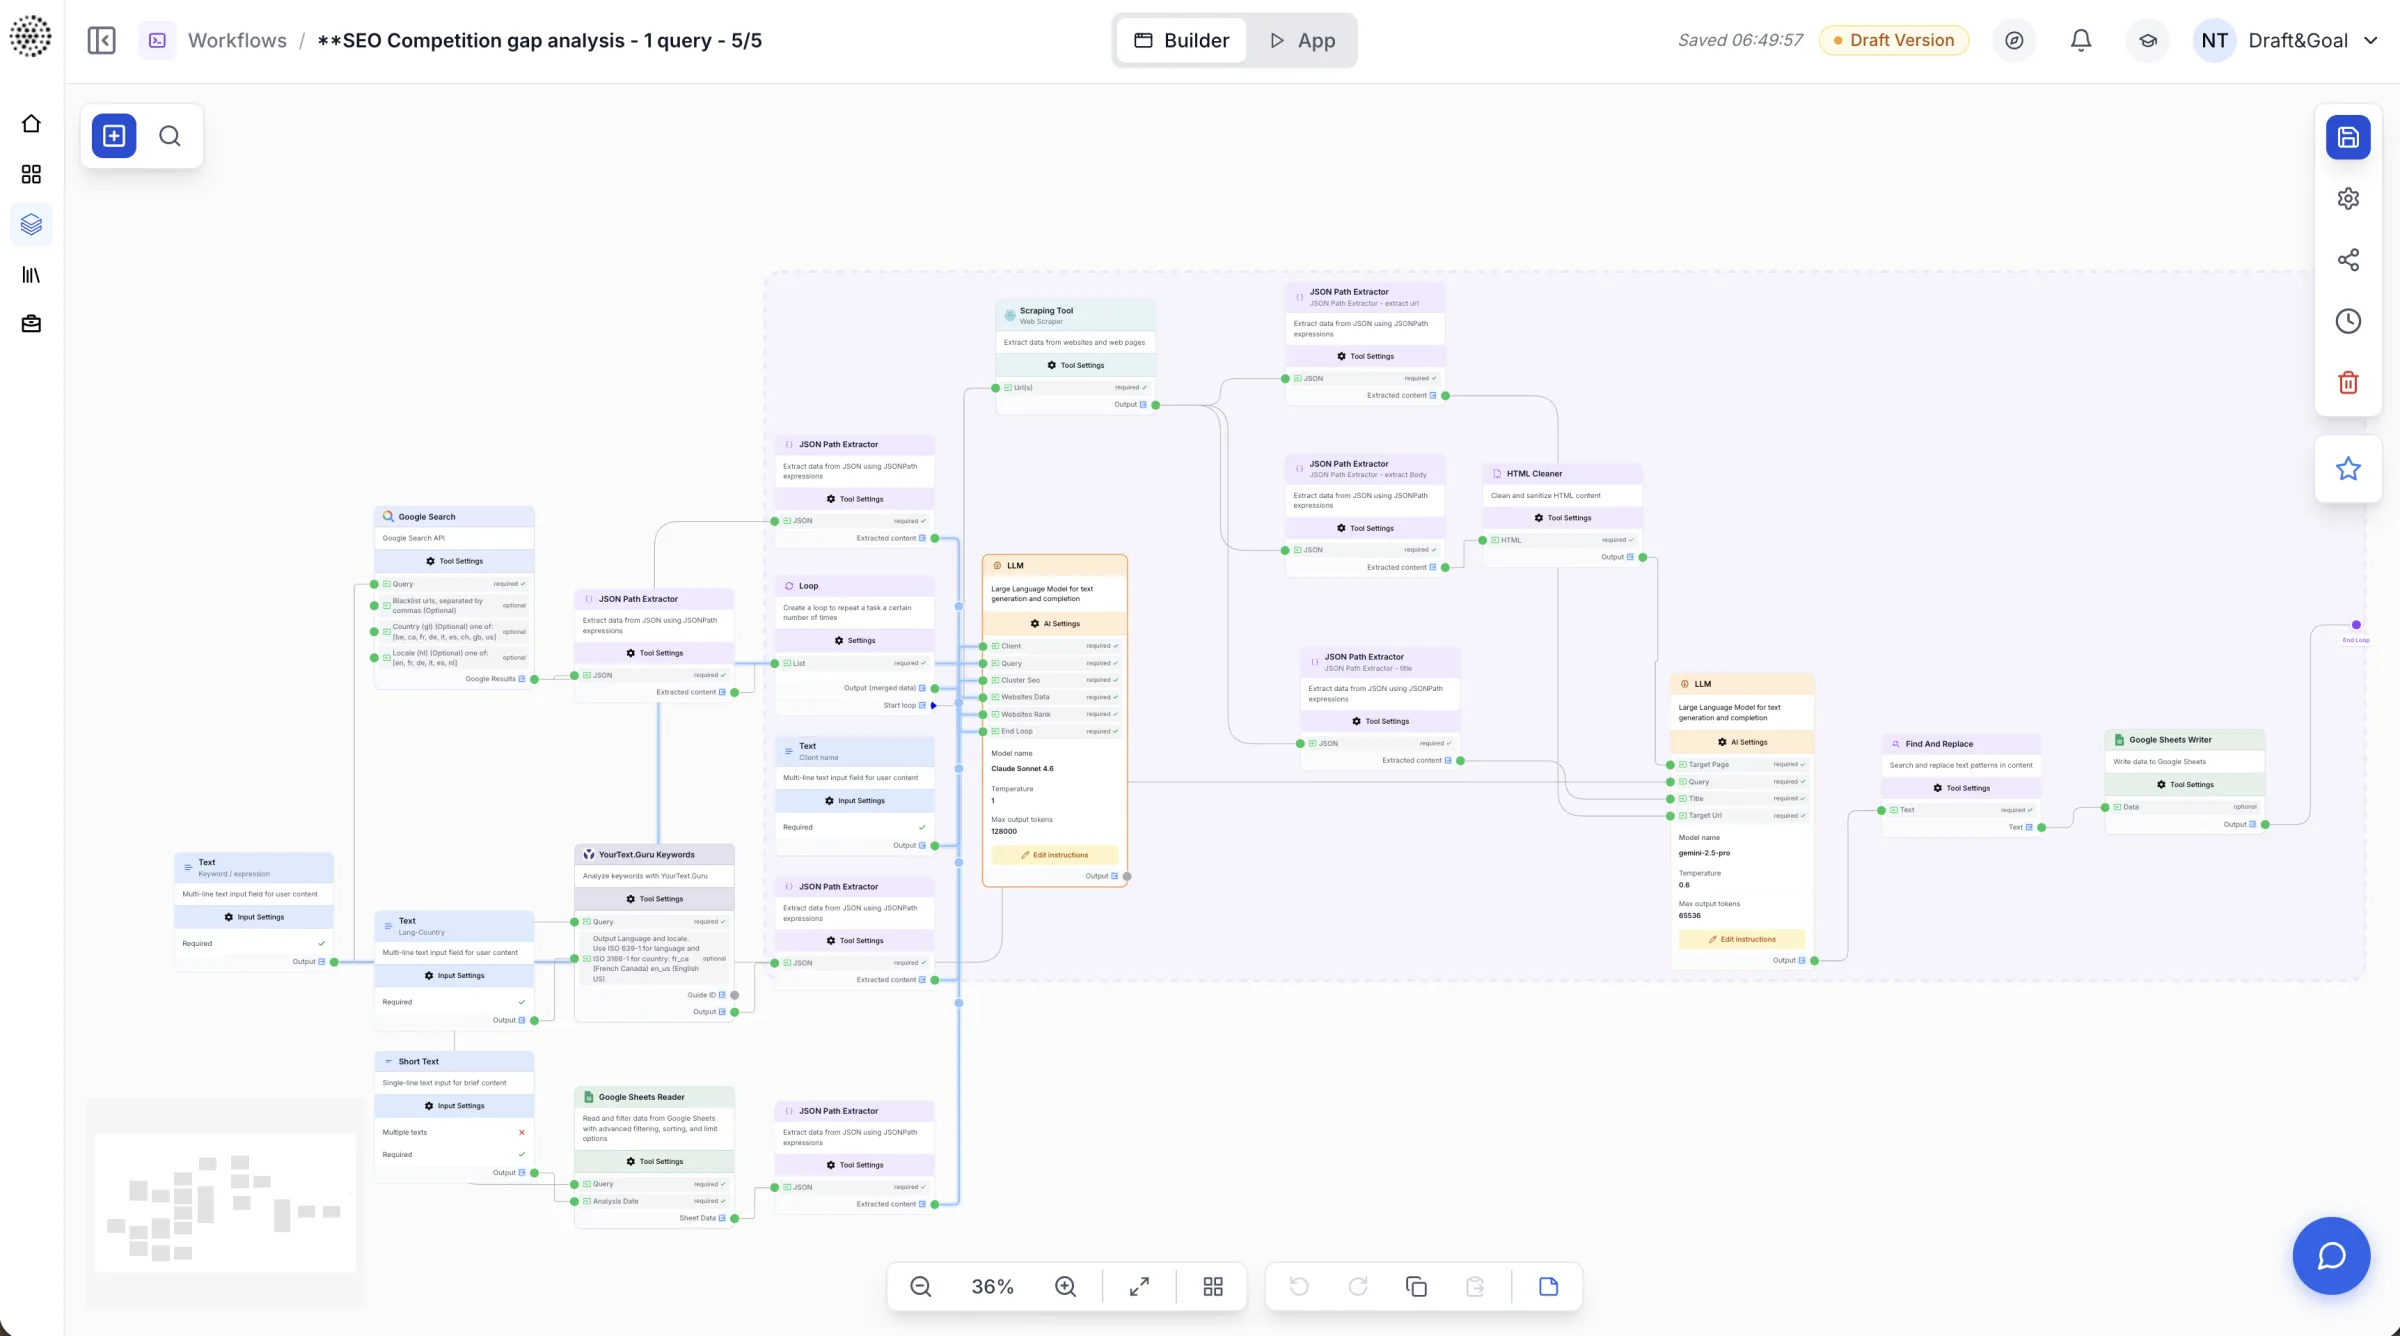Click the canvas minimap
Image resolution: width=2400 pixels, height=1336 pixels.
tap(225, 1203)
